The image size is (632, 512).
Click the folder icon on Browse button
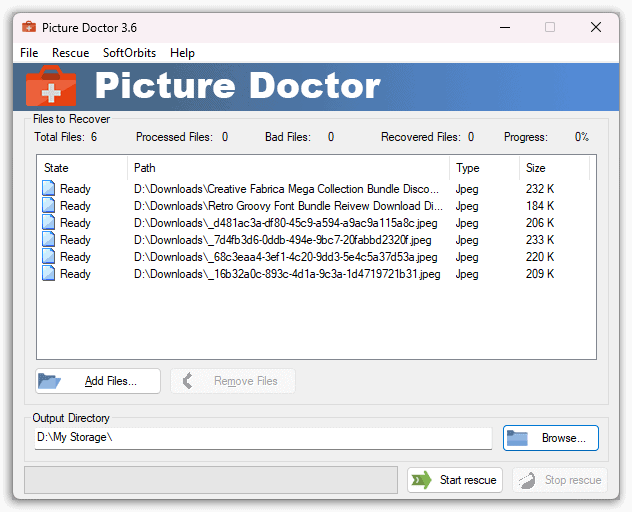[x=517, y=438]
